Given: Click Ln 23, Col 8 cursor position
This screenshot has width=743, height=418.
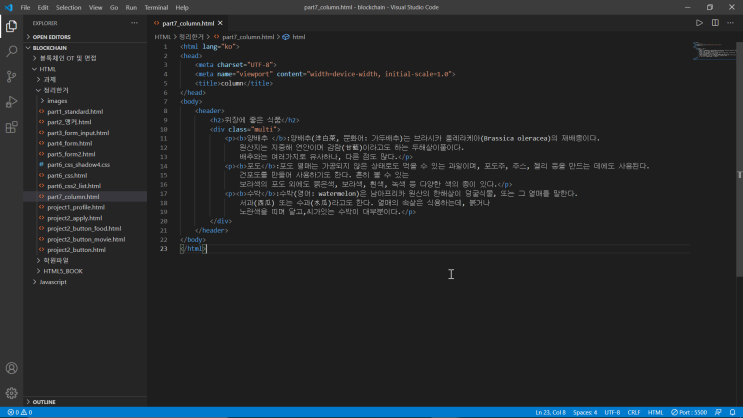Looking at the screenshot, I should (550, 412).
